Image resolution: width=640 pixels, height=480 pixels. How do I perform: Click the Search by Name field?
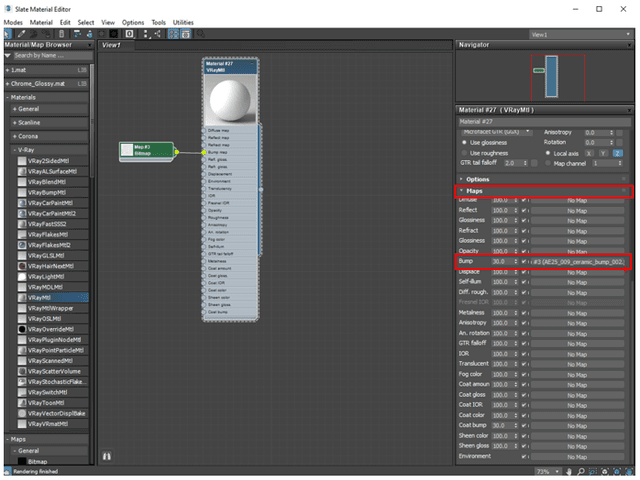[x=53, y=56]
